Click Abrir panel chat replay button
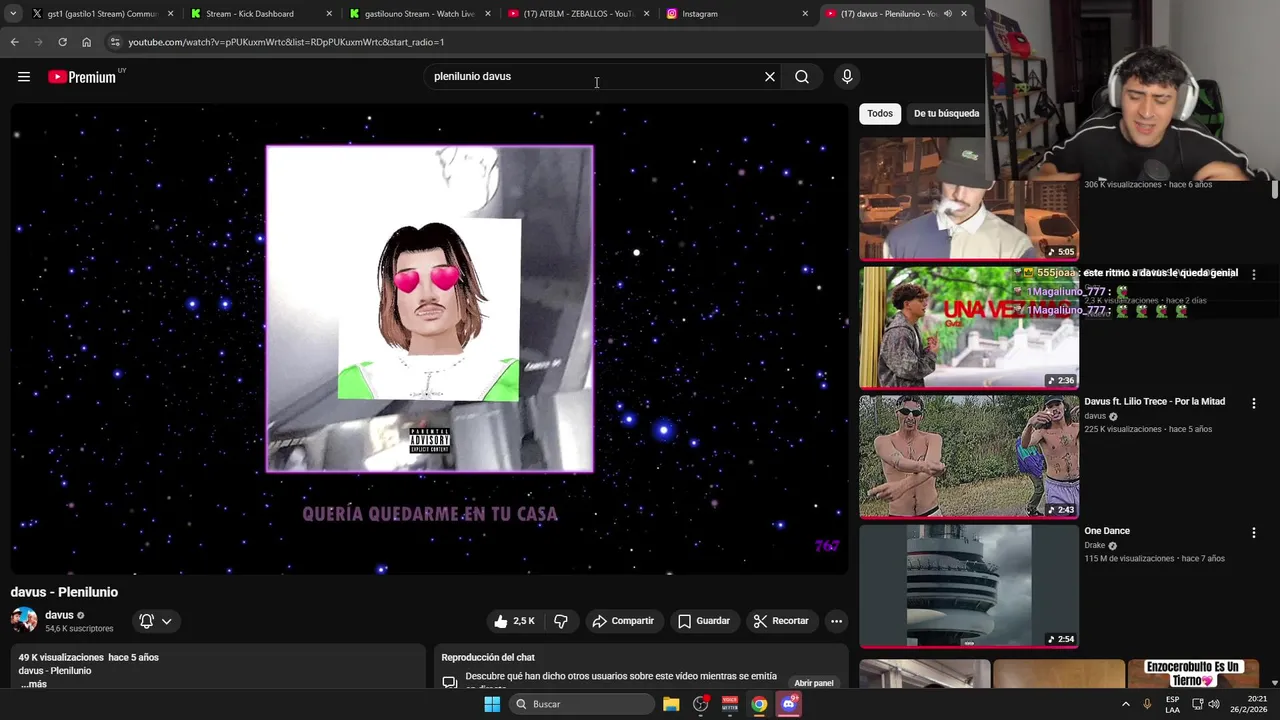1280x720 pixels. (814, 683)
